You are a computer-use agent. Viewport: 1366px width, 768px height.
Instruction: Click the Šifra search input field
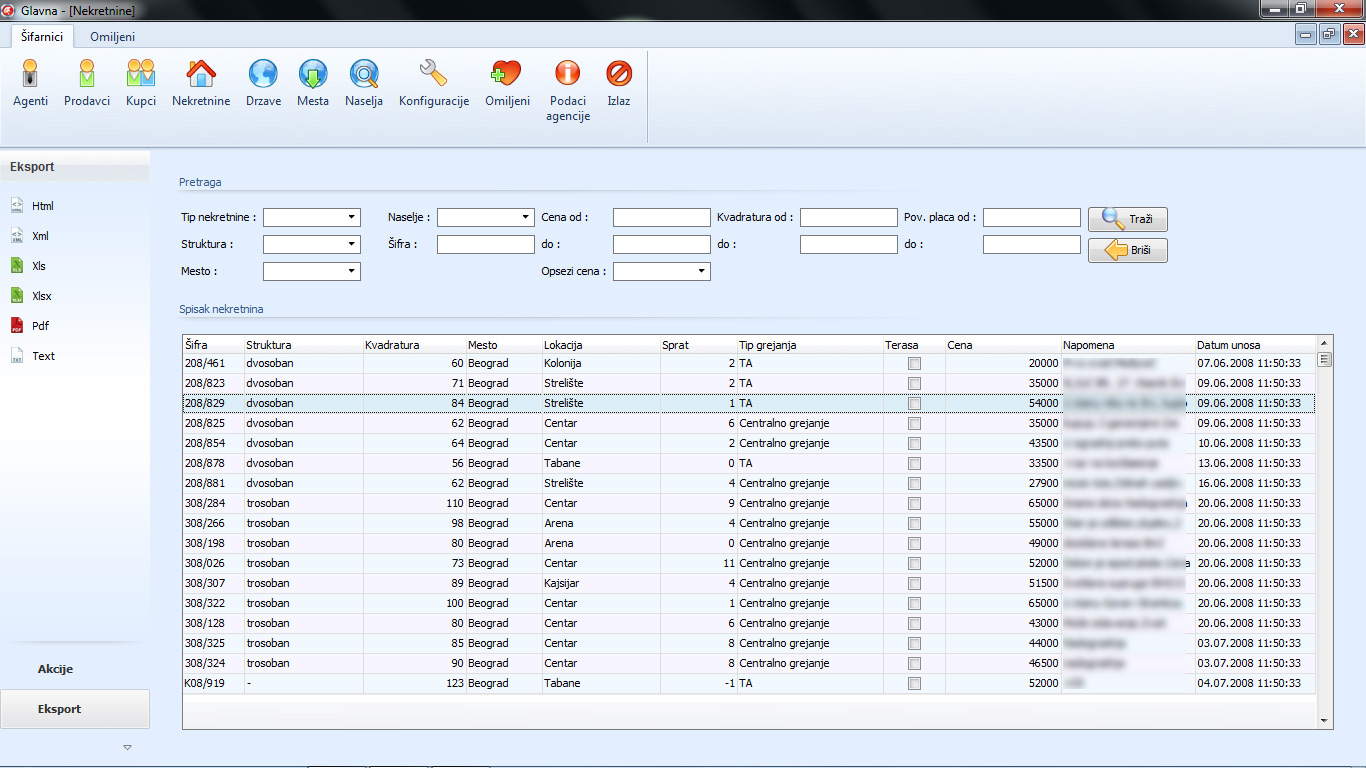pyautogui.click(x=485, y=244)
